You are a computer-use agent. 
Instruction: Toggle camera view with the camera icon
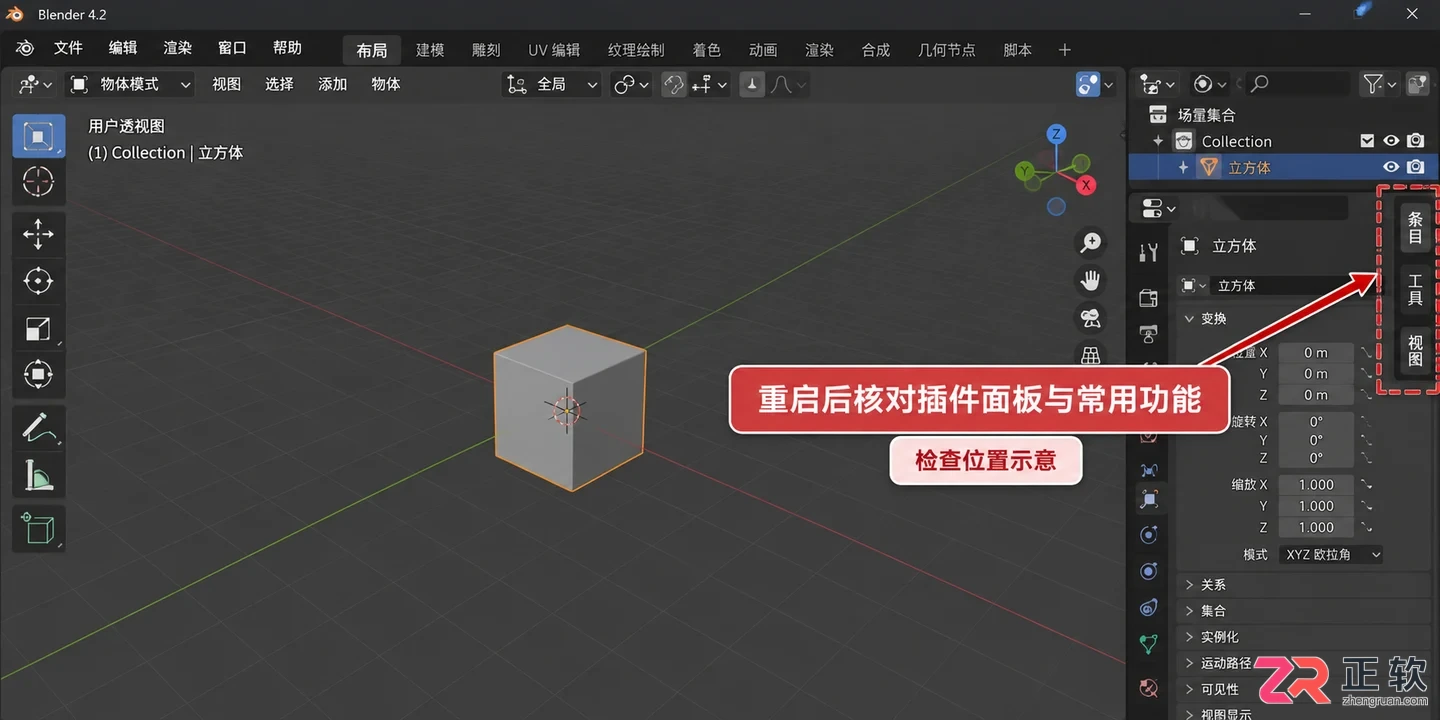[1090, 318]
